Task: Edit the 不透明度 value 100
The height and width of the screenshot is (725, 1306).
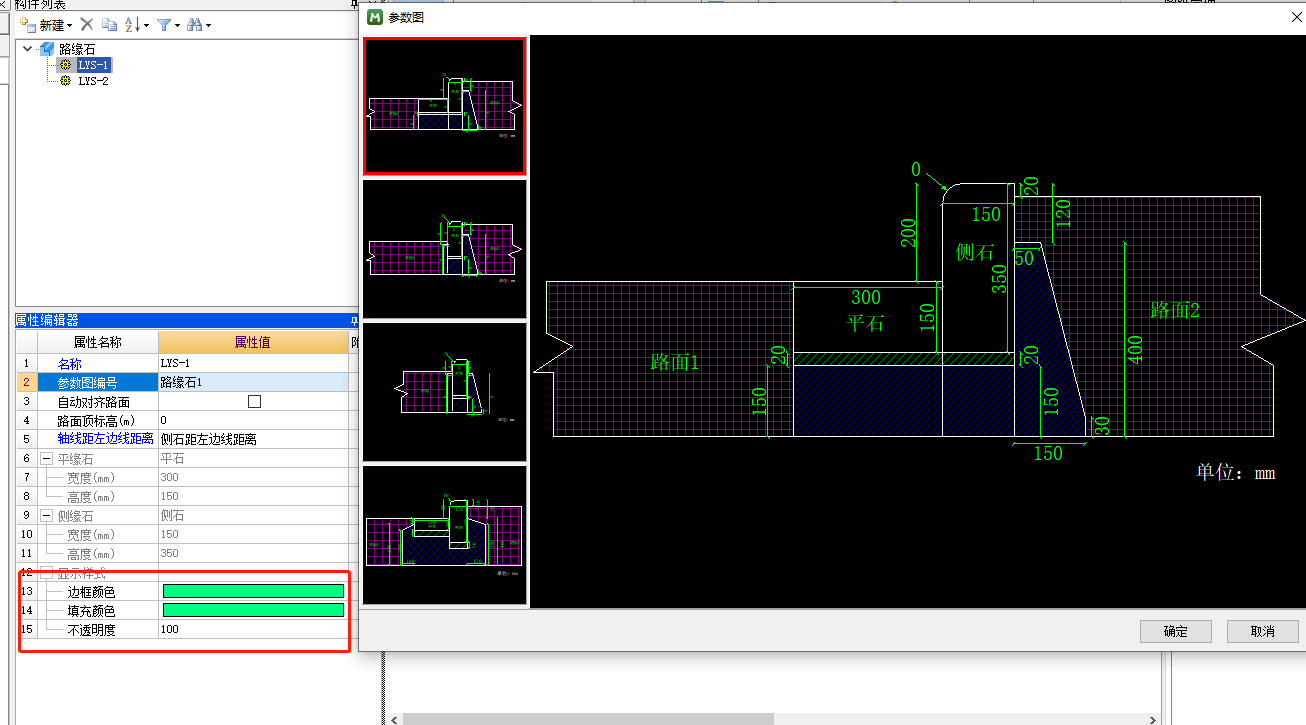Action: point(253,629)
